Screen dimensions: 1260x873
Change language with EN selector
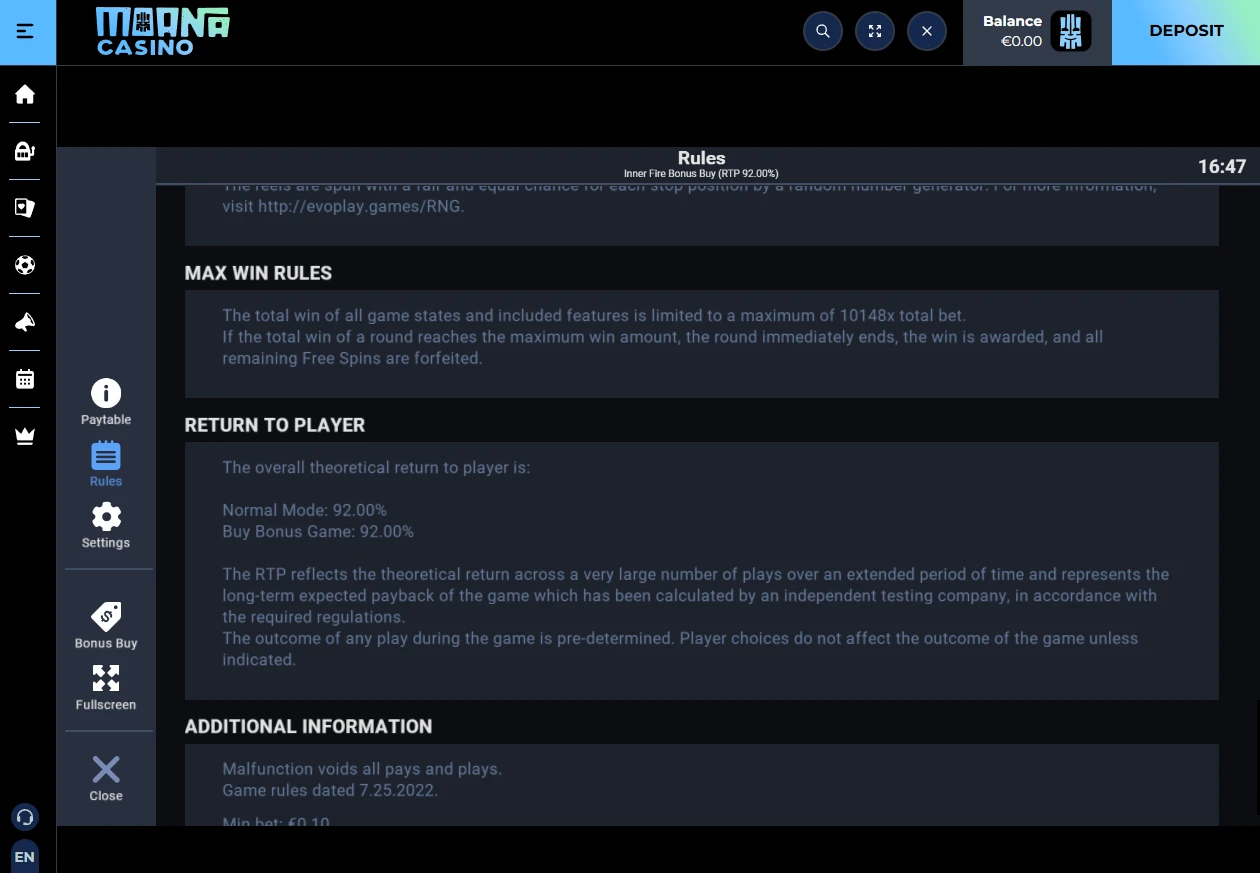pos(25,857)
